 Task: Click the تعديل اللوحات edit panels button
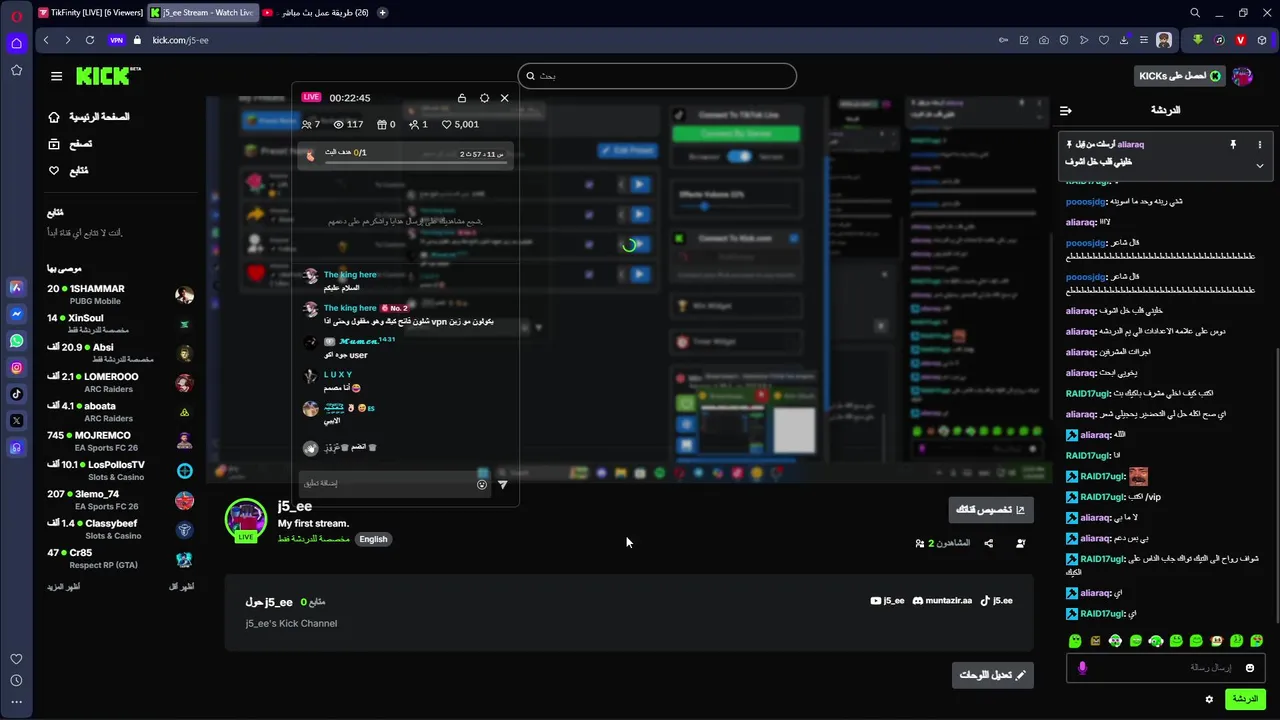point(993,675)
